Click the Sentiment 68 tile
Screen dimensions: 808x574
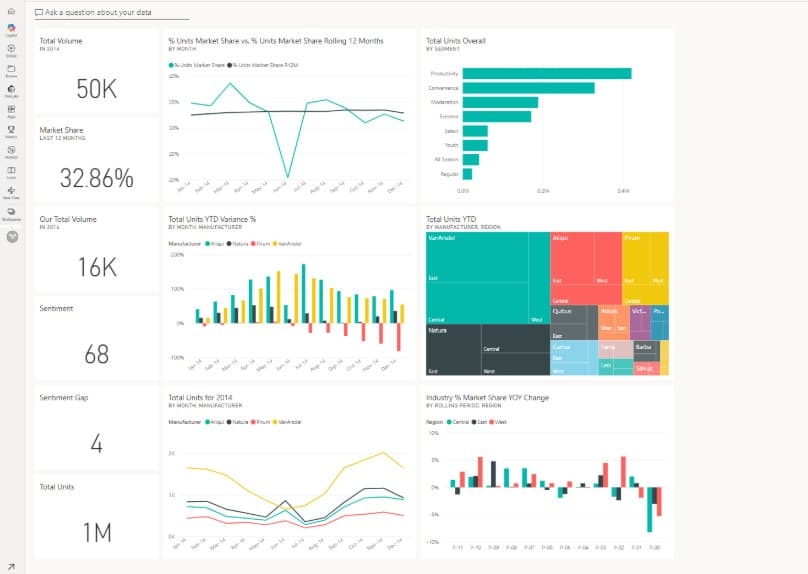pyautogui.click(x=96, y=340)
